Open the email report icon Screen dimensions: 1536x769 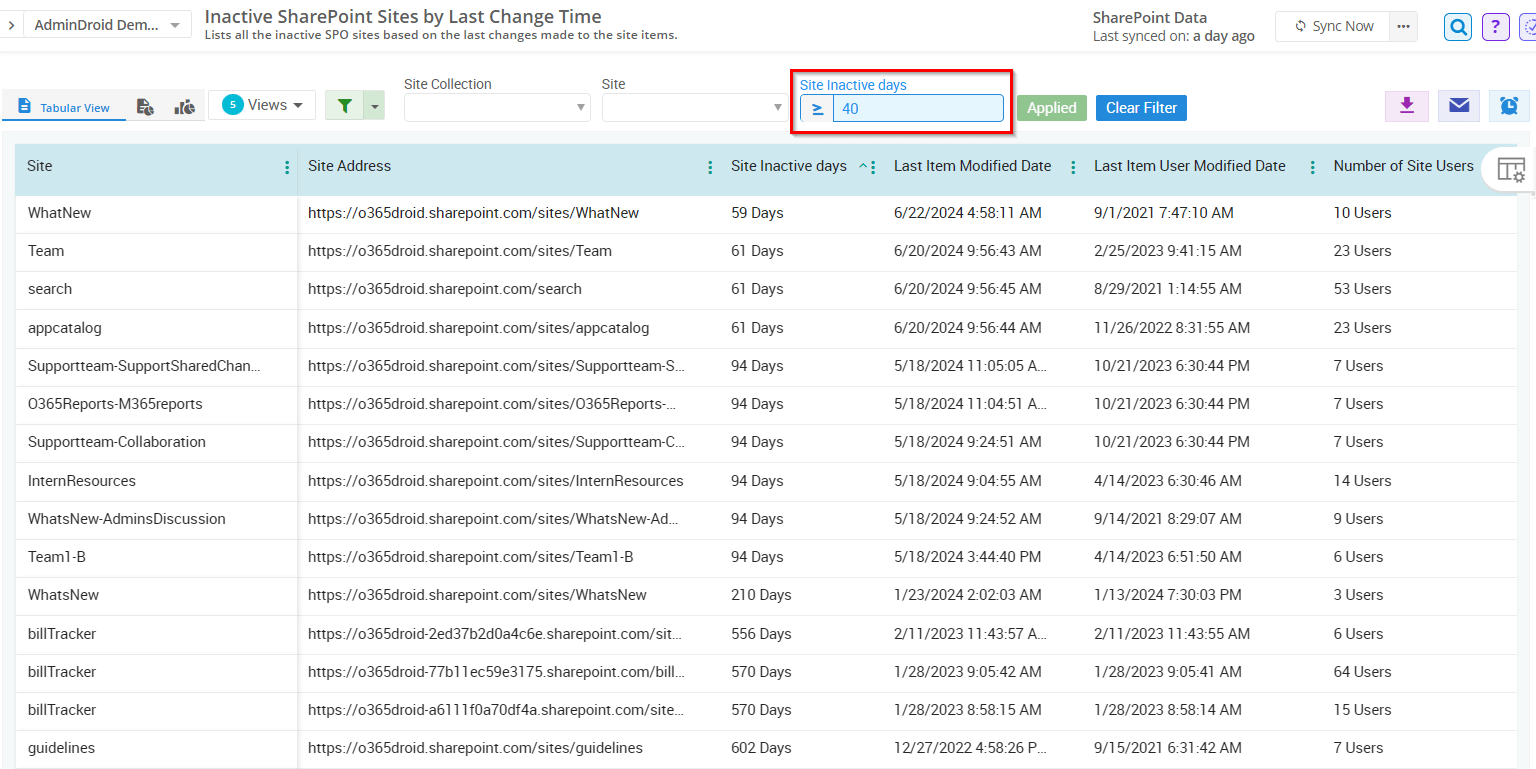coord(1458,105)
